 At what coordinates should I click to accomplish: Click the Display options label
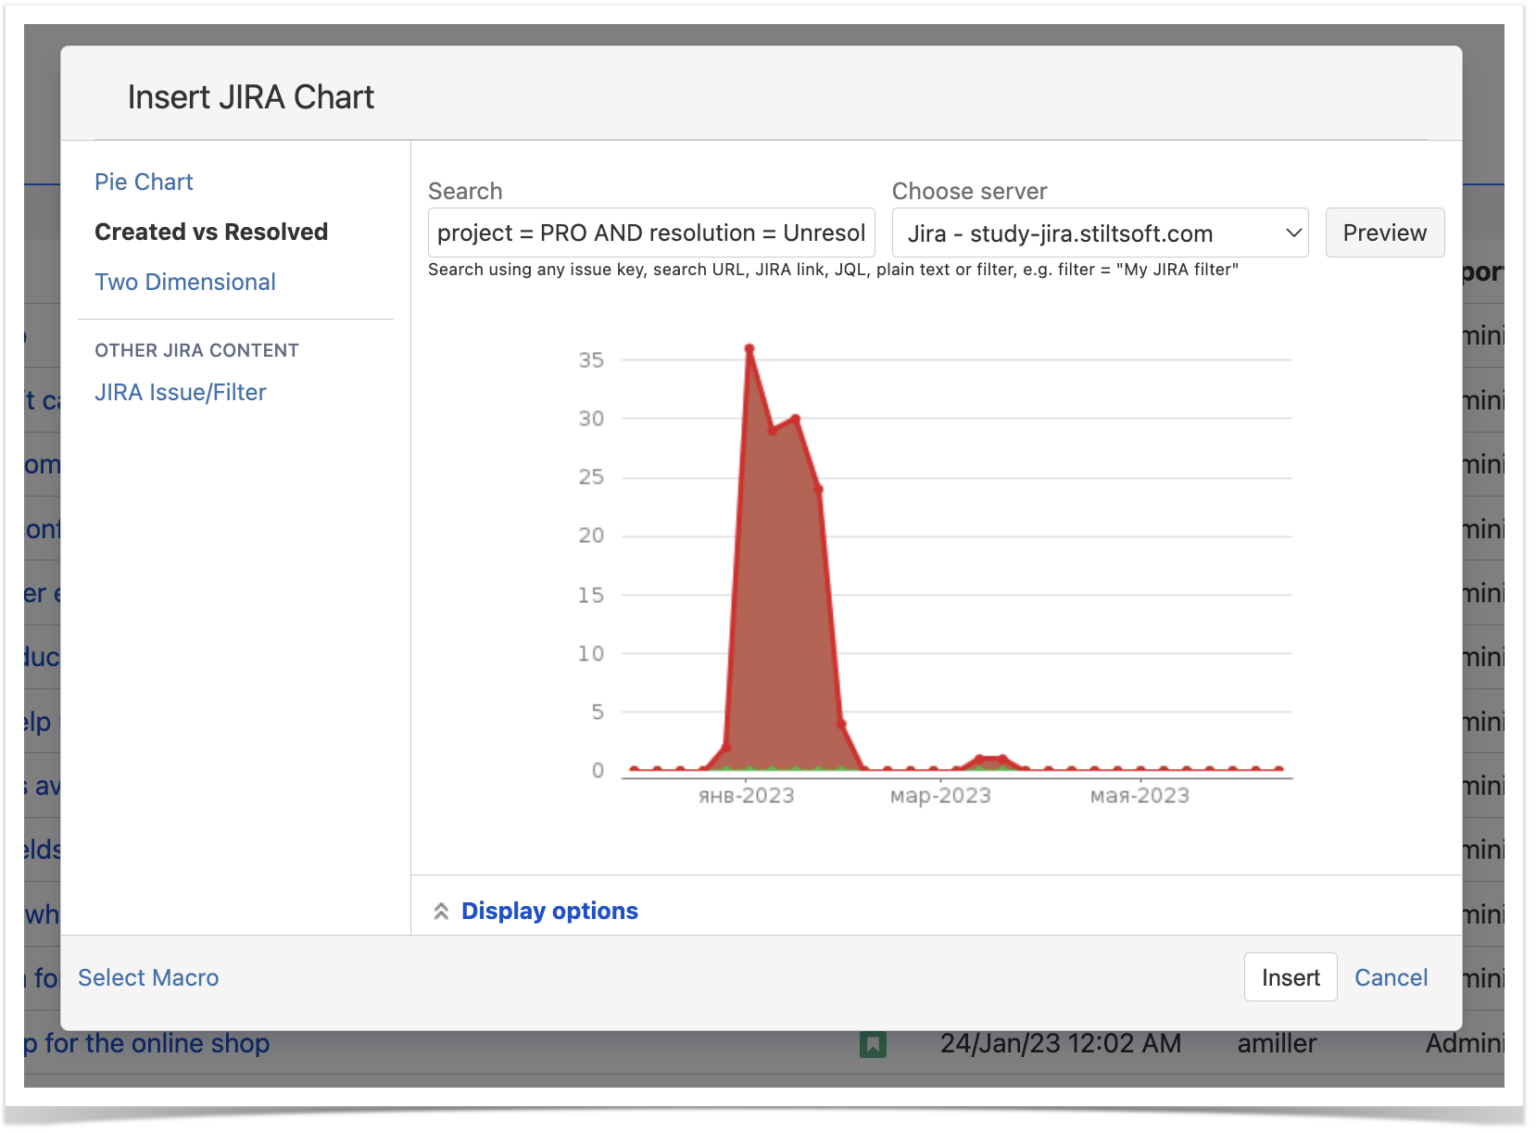pos(549,910)
